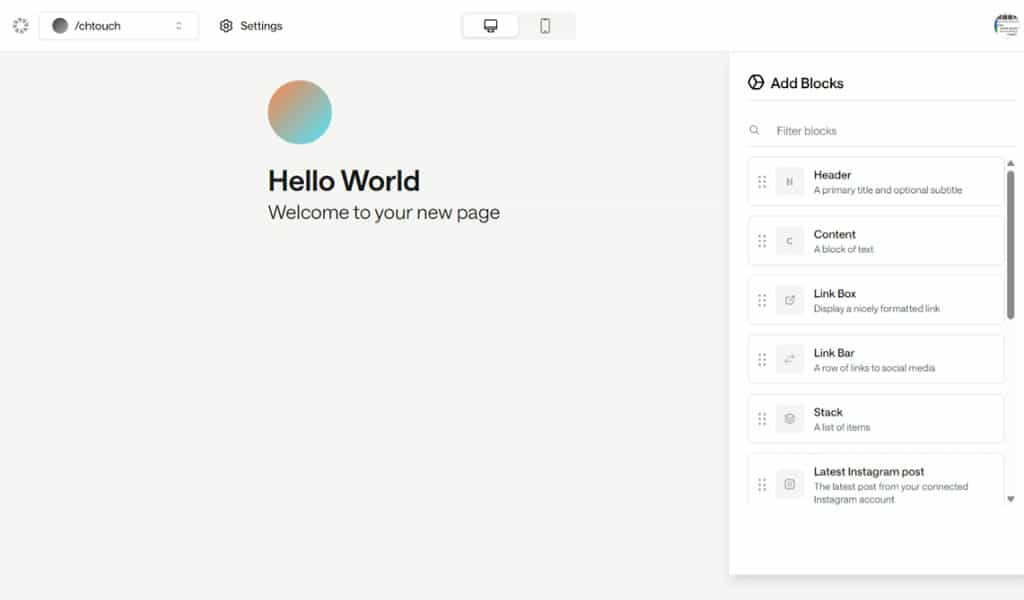The width and height of the screenshot is (1024, 600).
Task: Click the Link Bar arrows icon
Action: 790,360
